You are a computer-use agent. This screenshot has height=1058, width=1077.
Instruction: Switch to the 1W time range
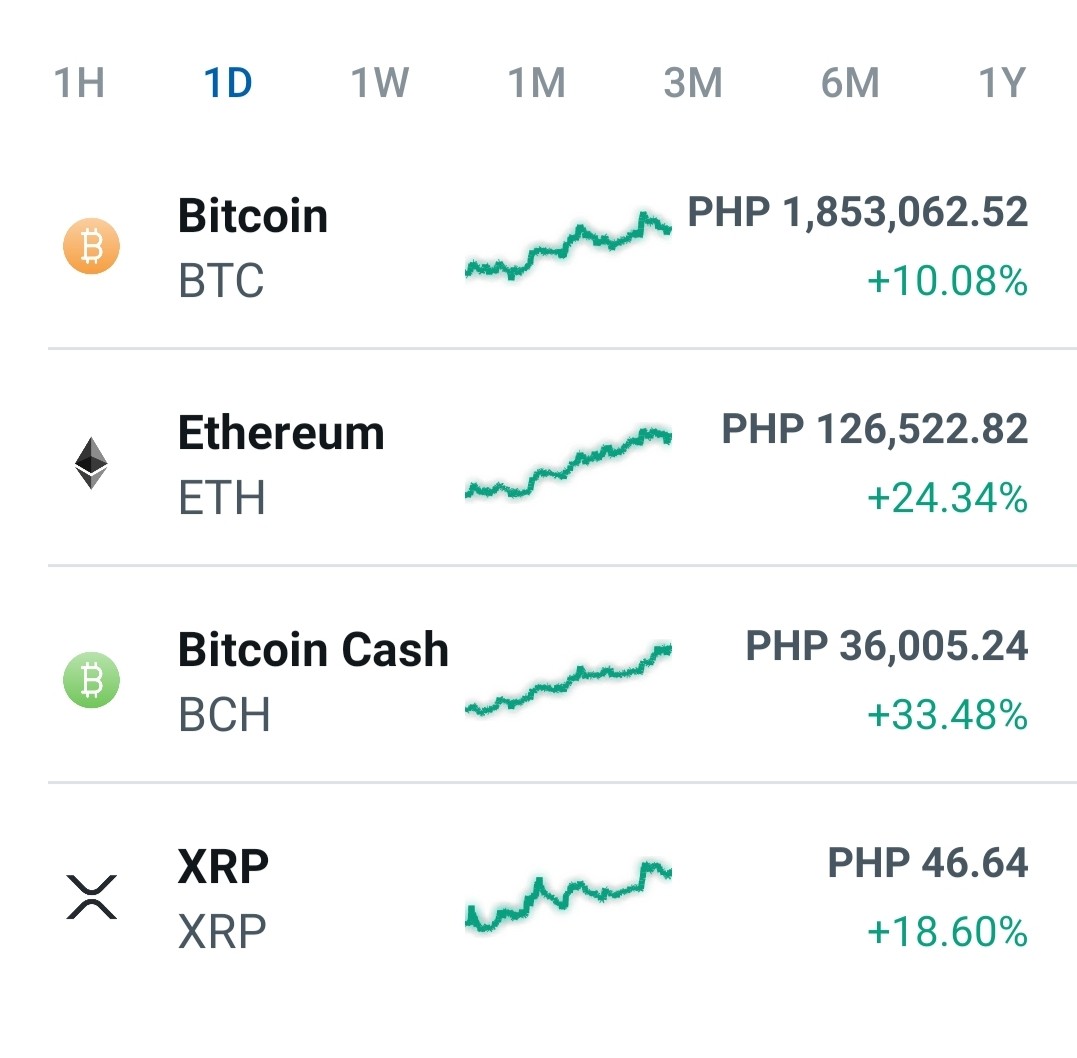(x=380, y=83)
